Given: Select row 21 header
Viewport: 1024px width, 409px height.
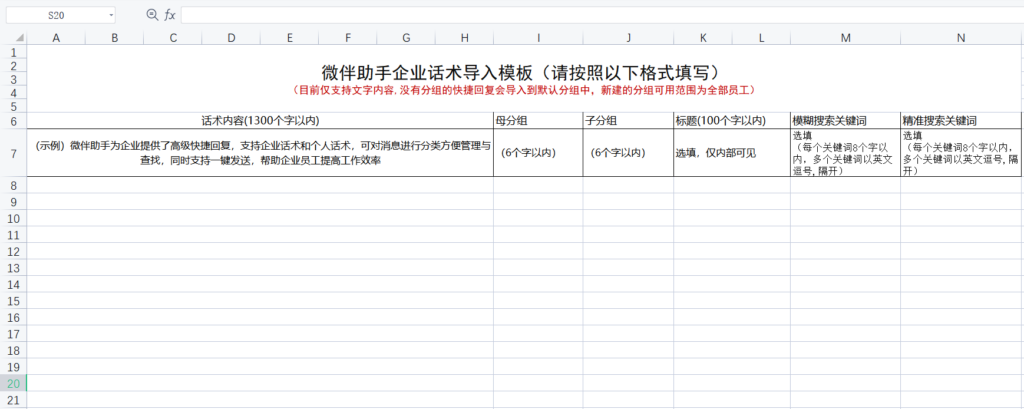Looking at the screenshot, I should pyautogui.click(x=14, y=400).
